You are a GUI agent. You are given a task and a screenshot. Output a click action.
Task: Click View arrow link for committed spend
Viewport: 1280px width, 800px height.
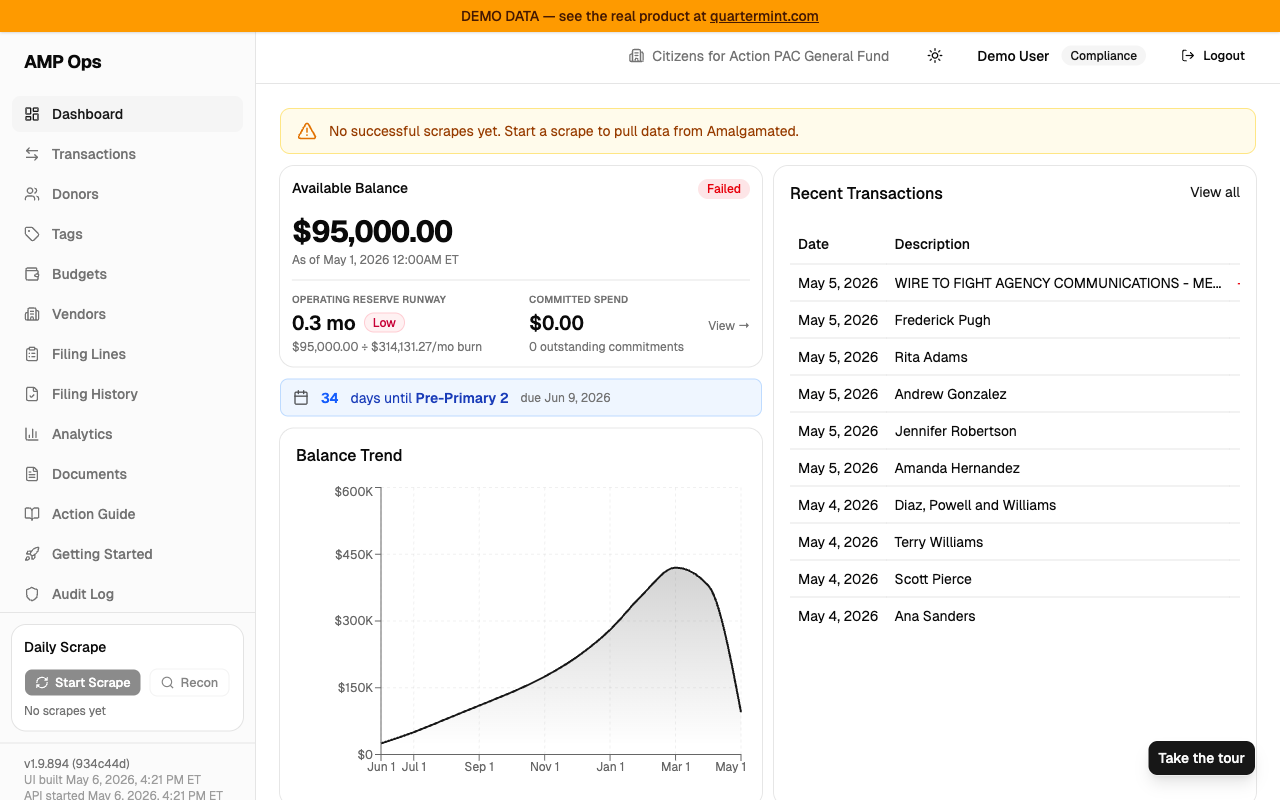coord(729,325)
